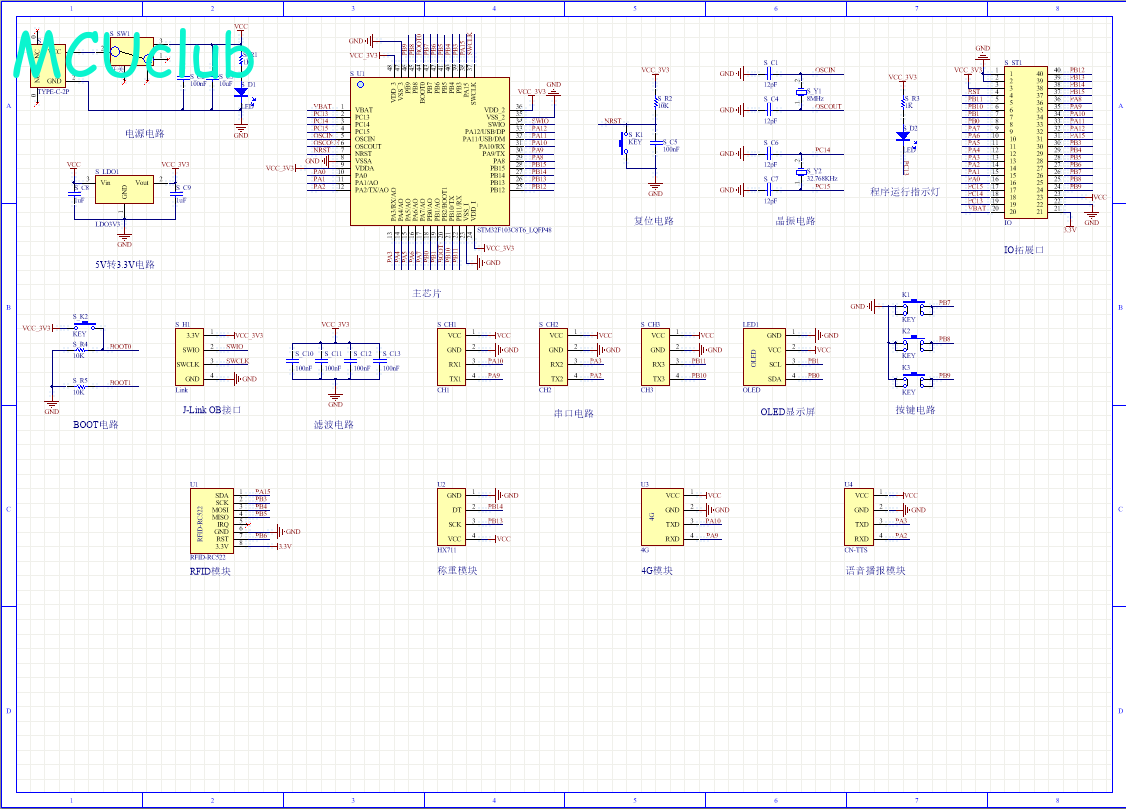Screen dimensions: 1126x809
Task: Click the 'STM32F103C8T6_LQFP48' part label
Action: pyautogui.click(x=514, y=230)
